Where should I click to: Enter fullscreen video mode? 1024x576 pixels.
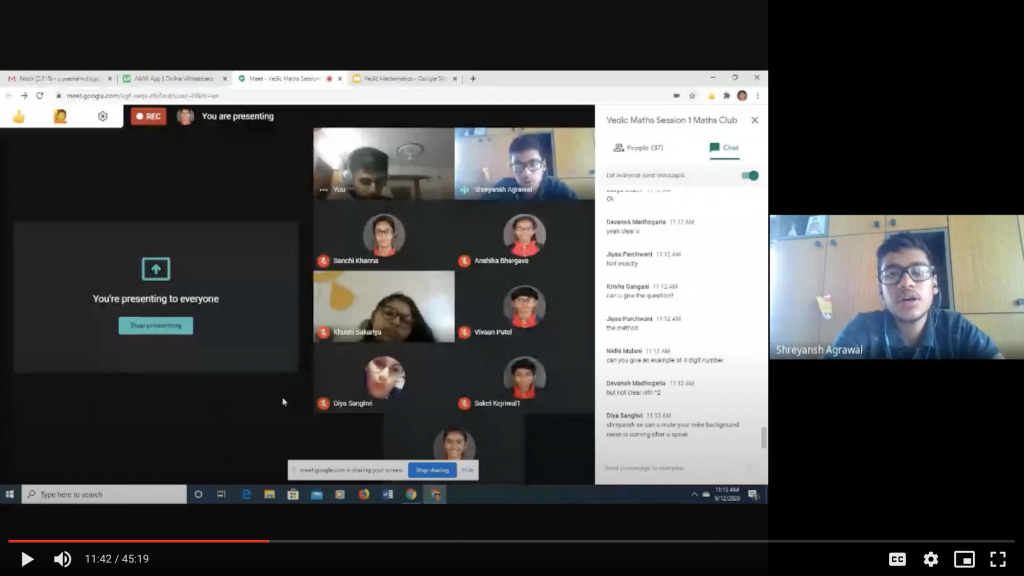[998, 559]
